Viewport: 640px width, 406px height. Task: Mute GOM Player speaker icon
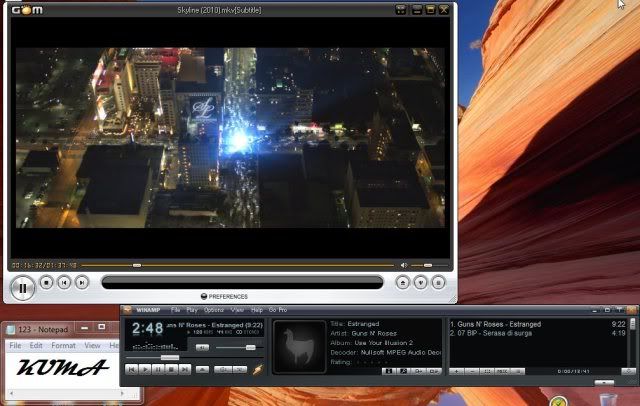pos(404,265)
